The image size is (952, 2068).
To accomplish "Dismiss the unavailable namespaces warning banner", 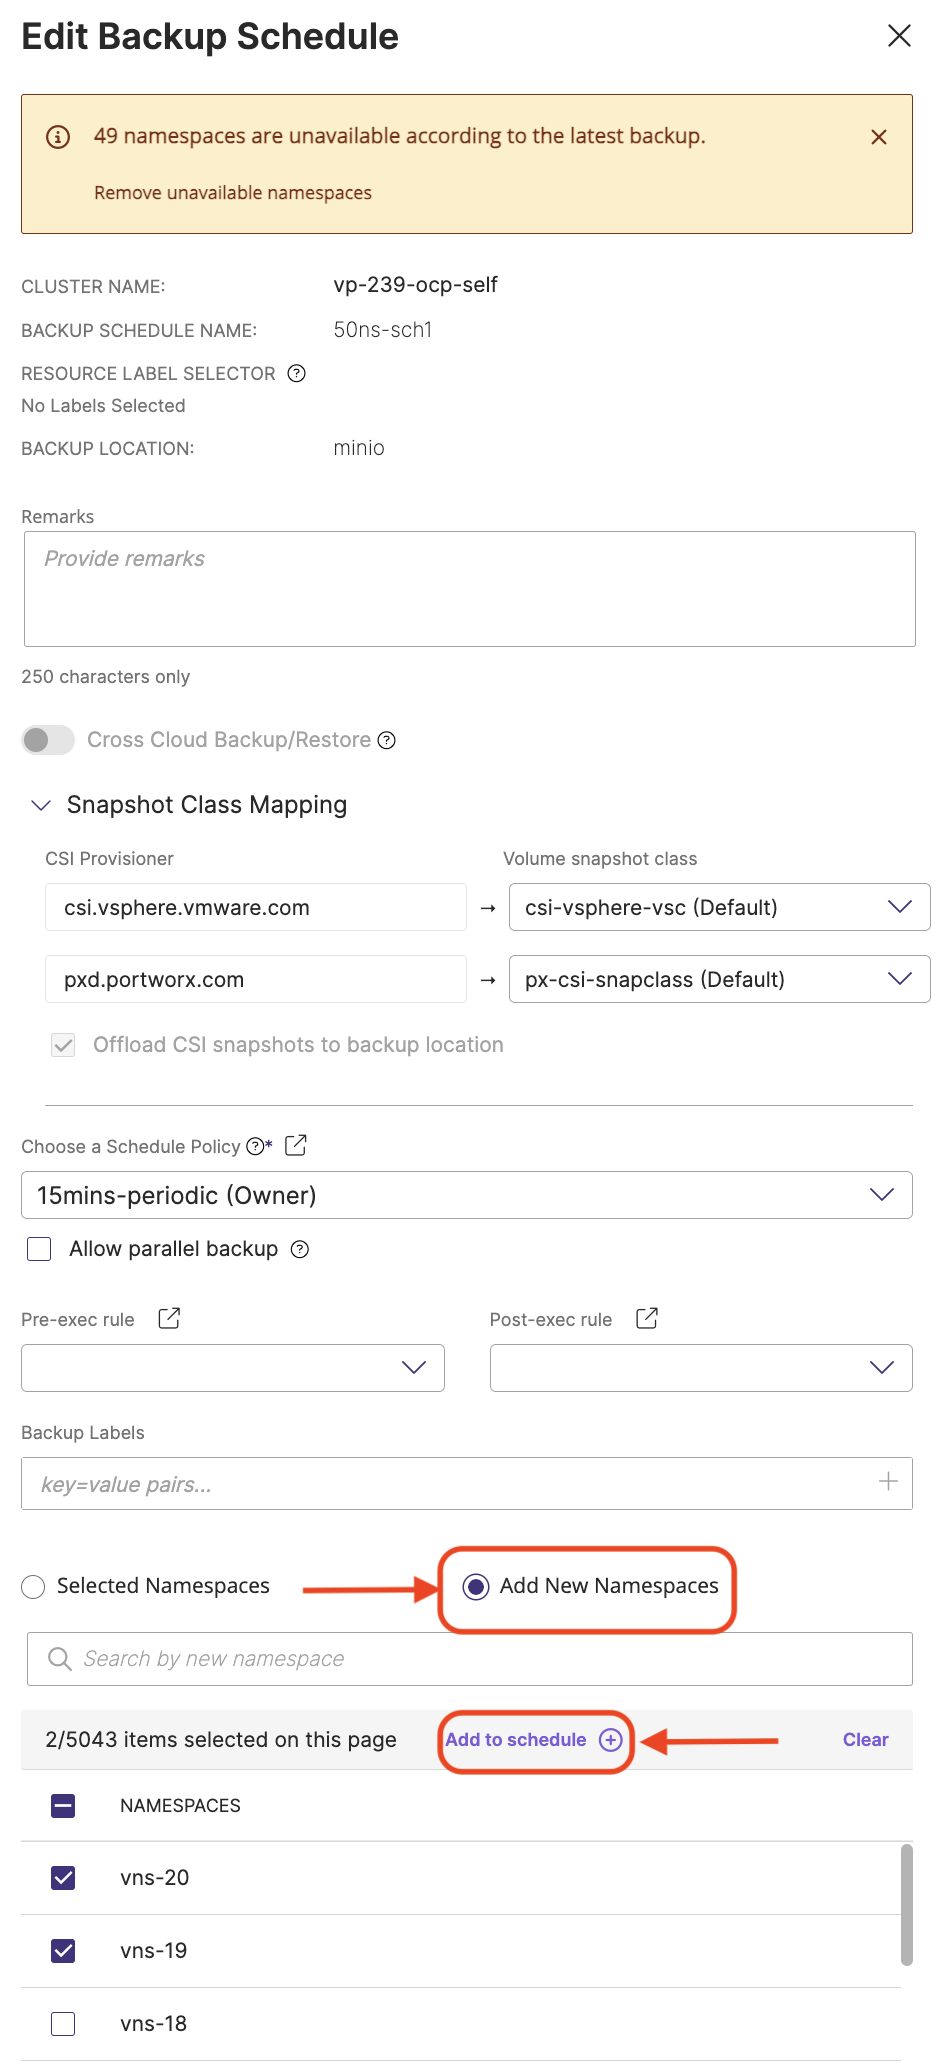I will 878,137.
